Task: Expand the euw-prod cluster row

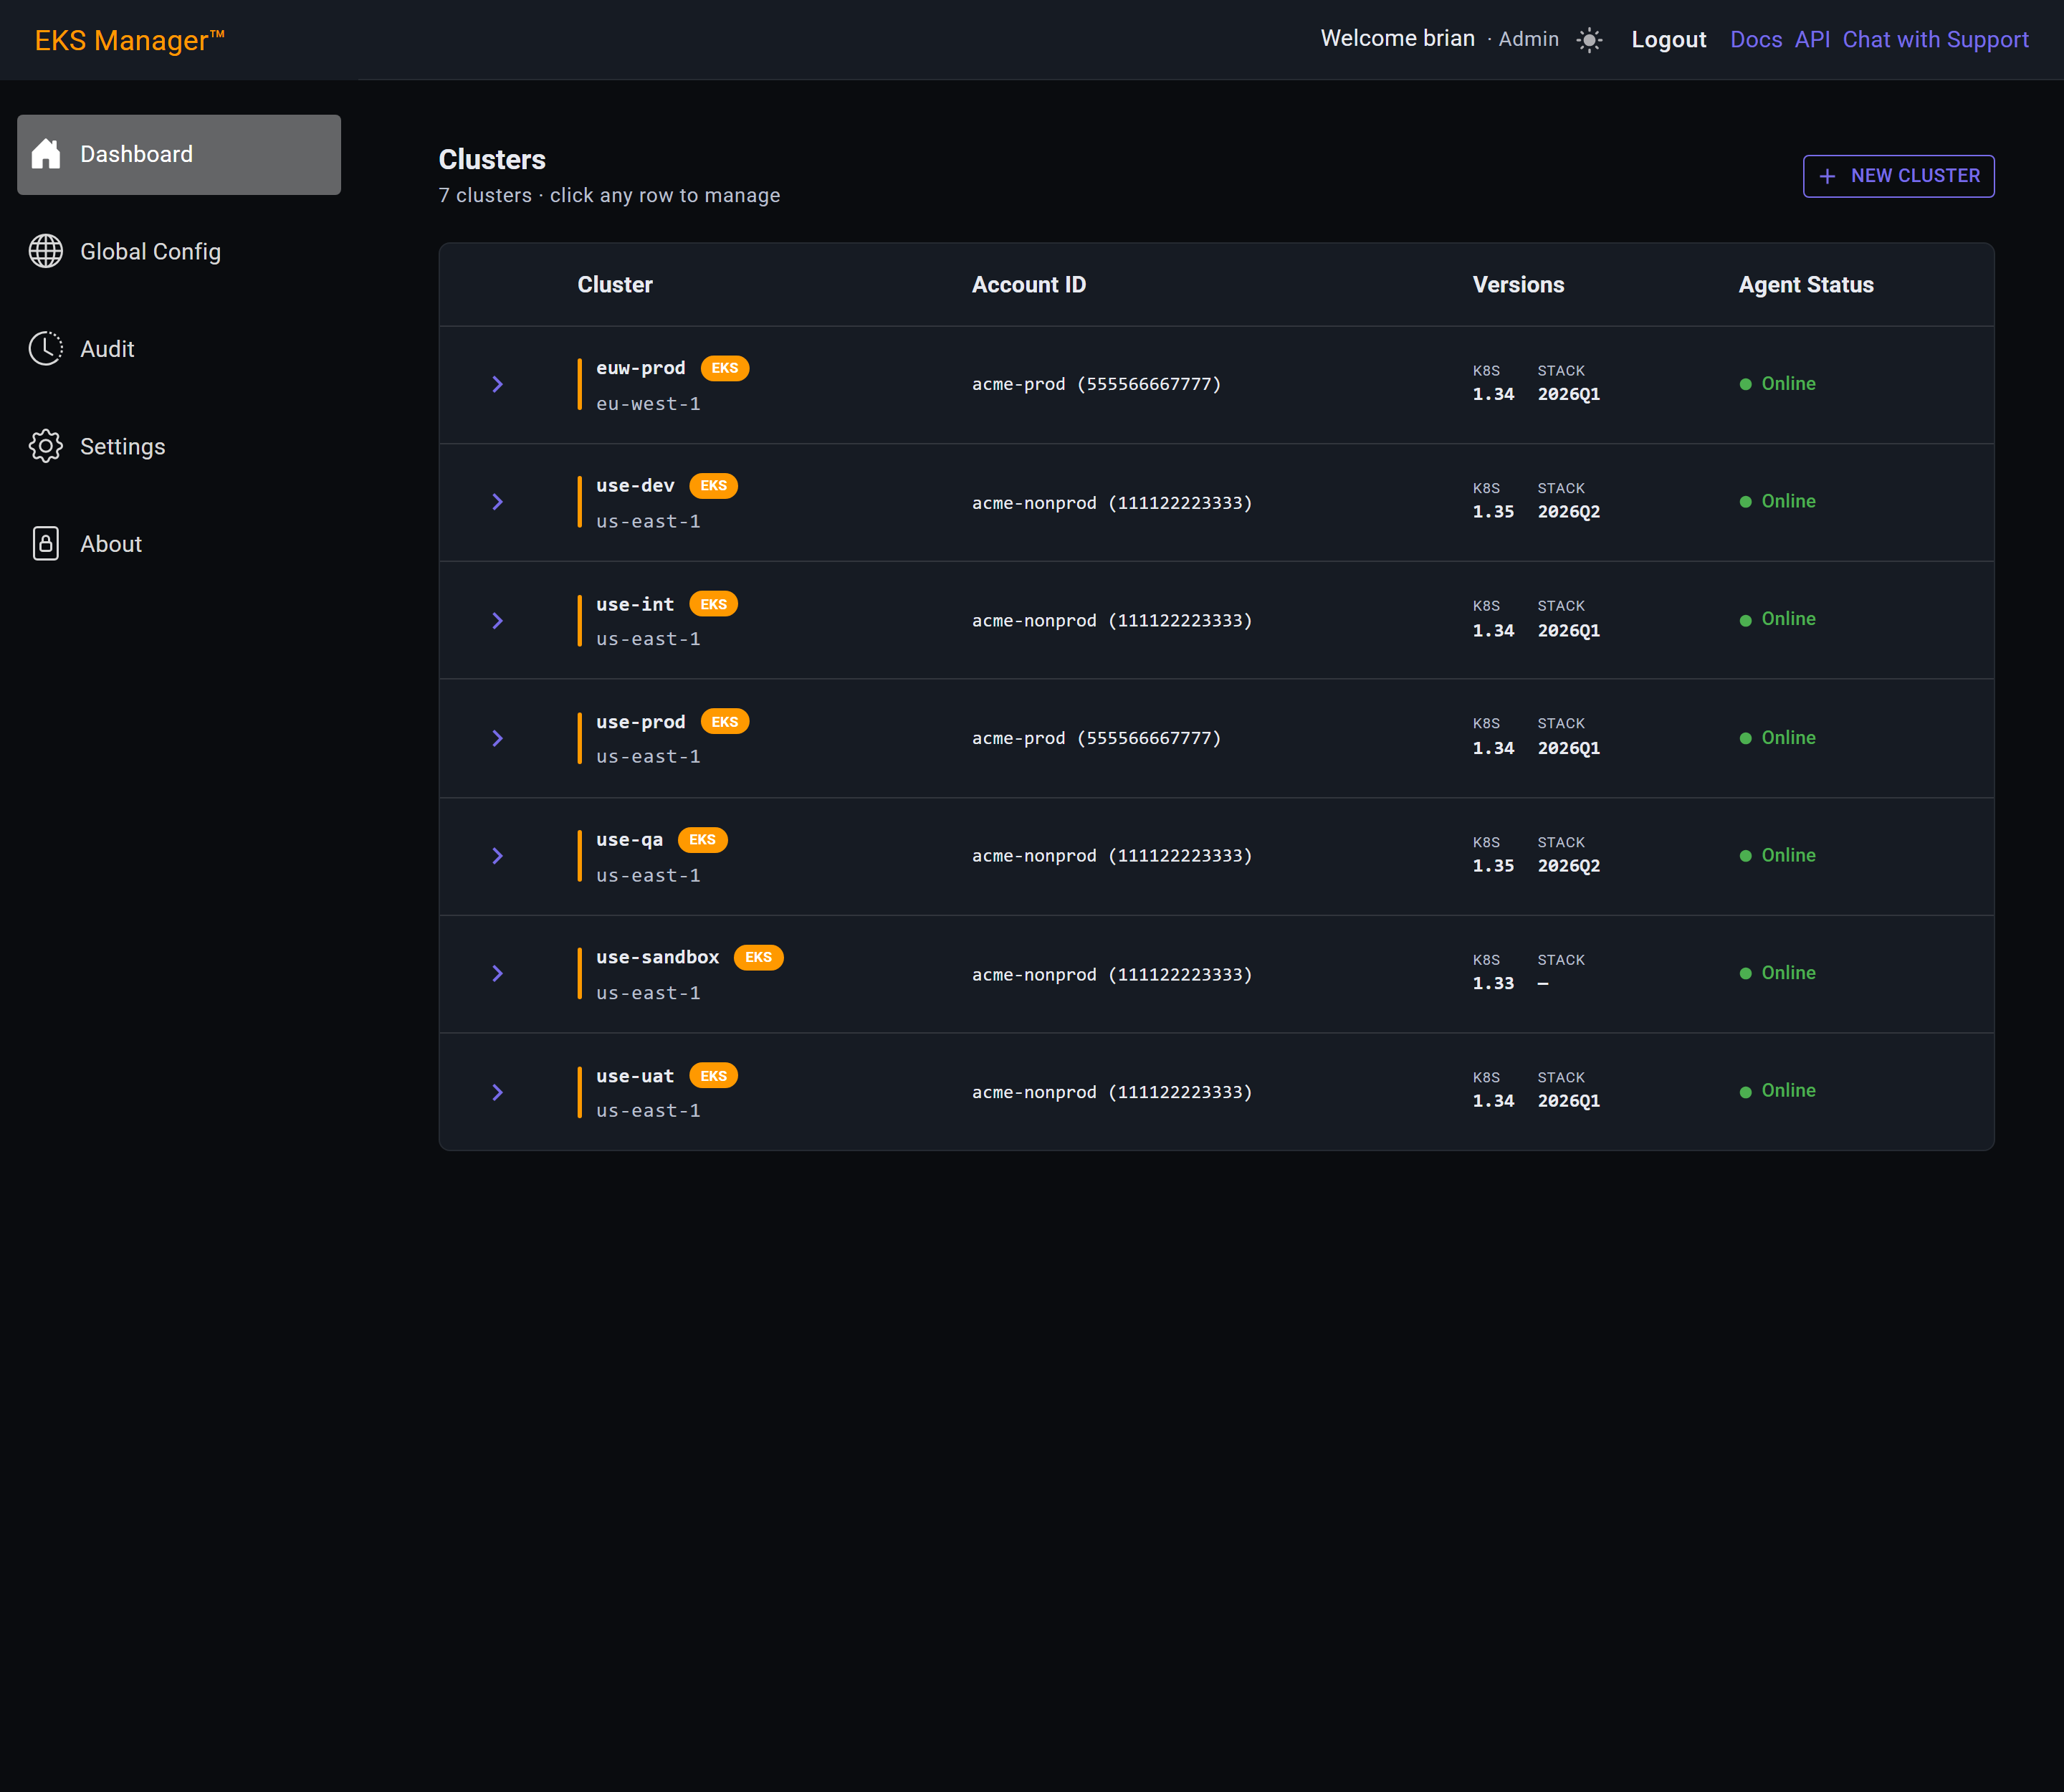Action: [x=497, y=384]
